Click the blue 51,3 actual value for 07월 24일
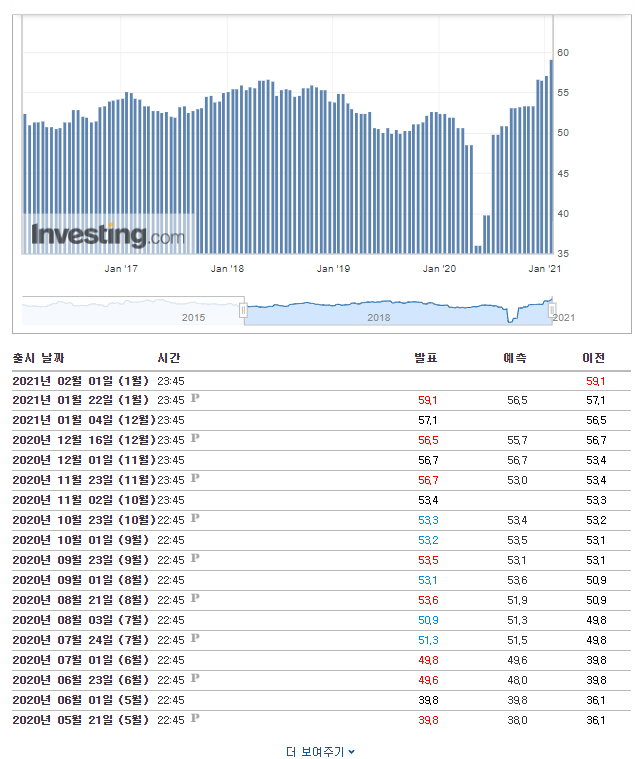This screenshot has height=759, width=638. (428, 640)
